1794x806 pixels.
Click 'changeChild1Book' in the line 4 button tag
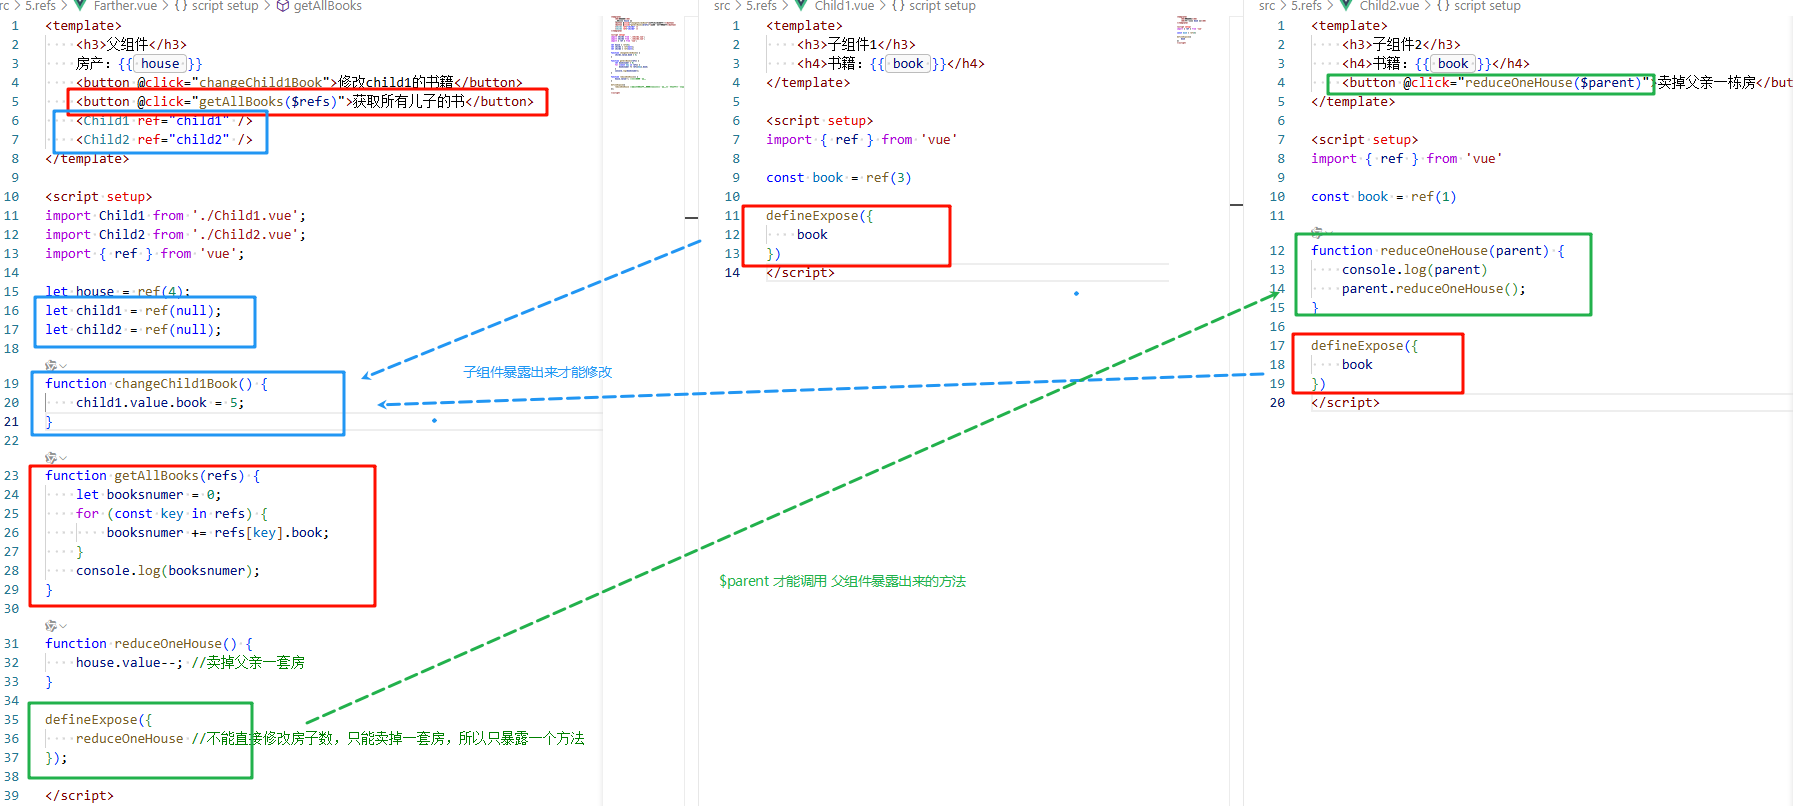[261, 83]
